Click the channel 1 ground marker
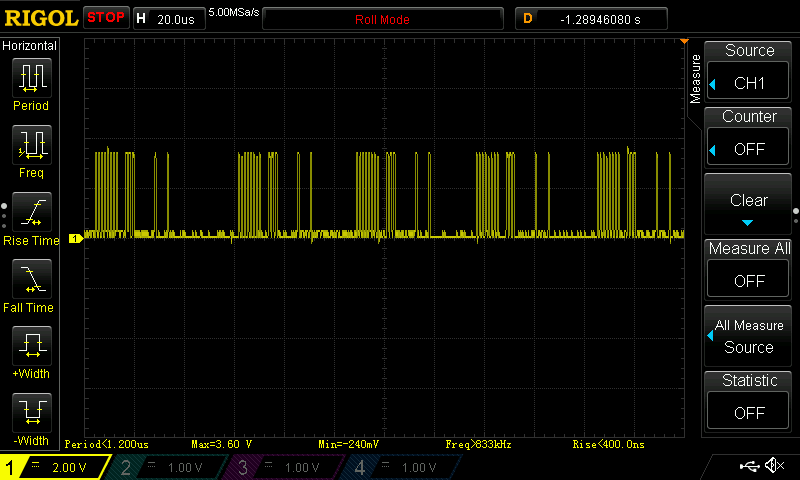Screen dimensions: 800x480 [76, 238]
